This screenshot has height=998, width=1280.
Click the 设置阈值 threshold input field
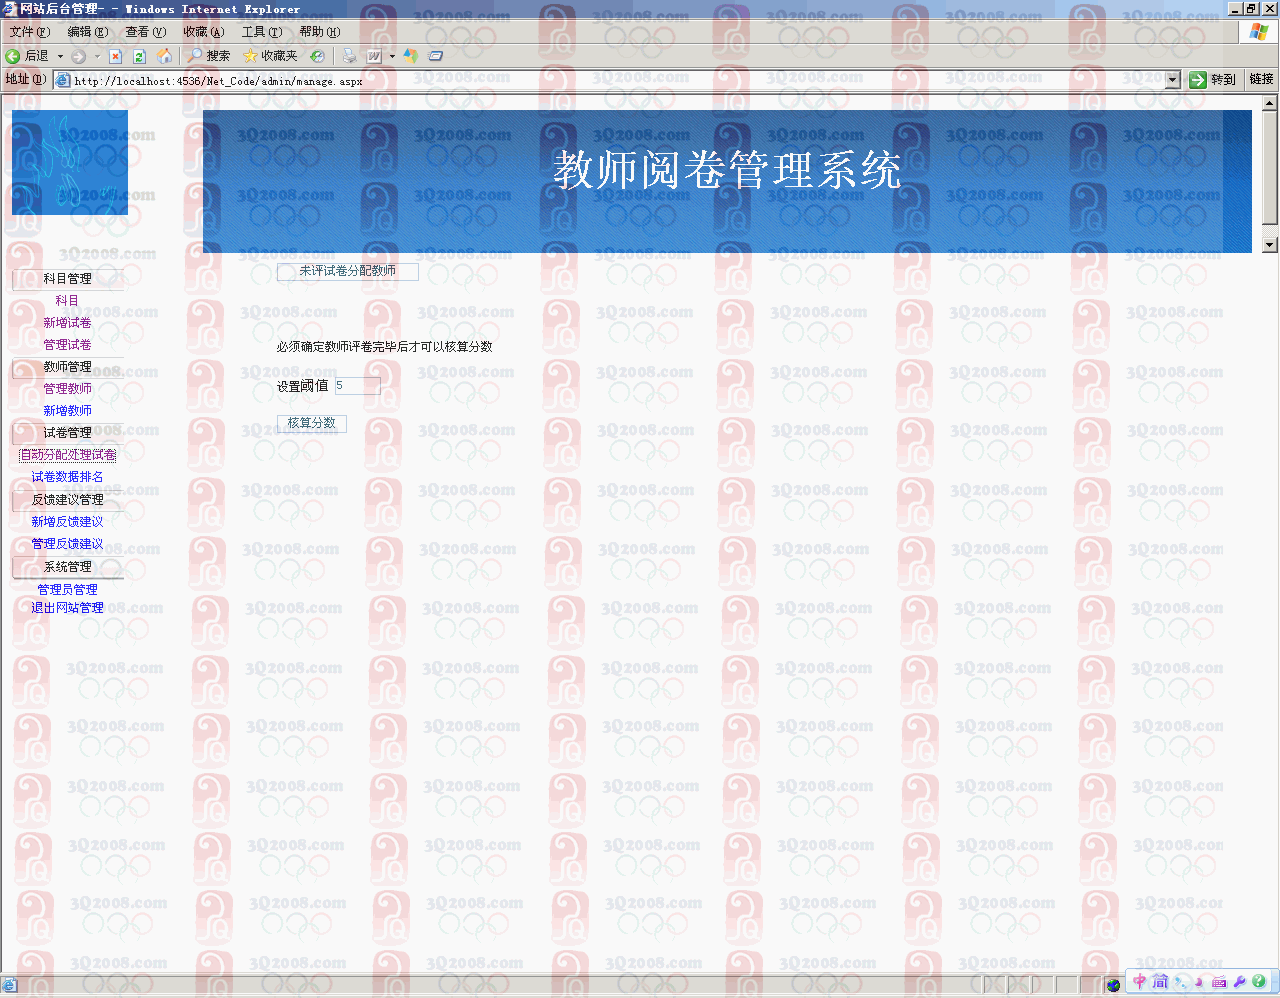pyautogui.click(x=357, y=385)
